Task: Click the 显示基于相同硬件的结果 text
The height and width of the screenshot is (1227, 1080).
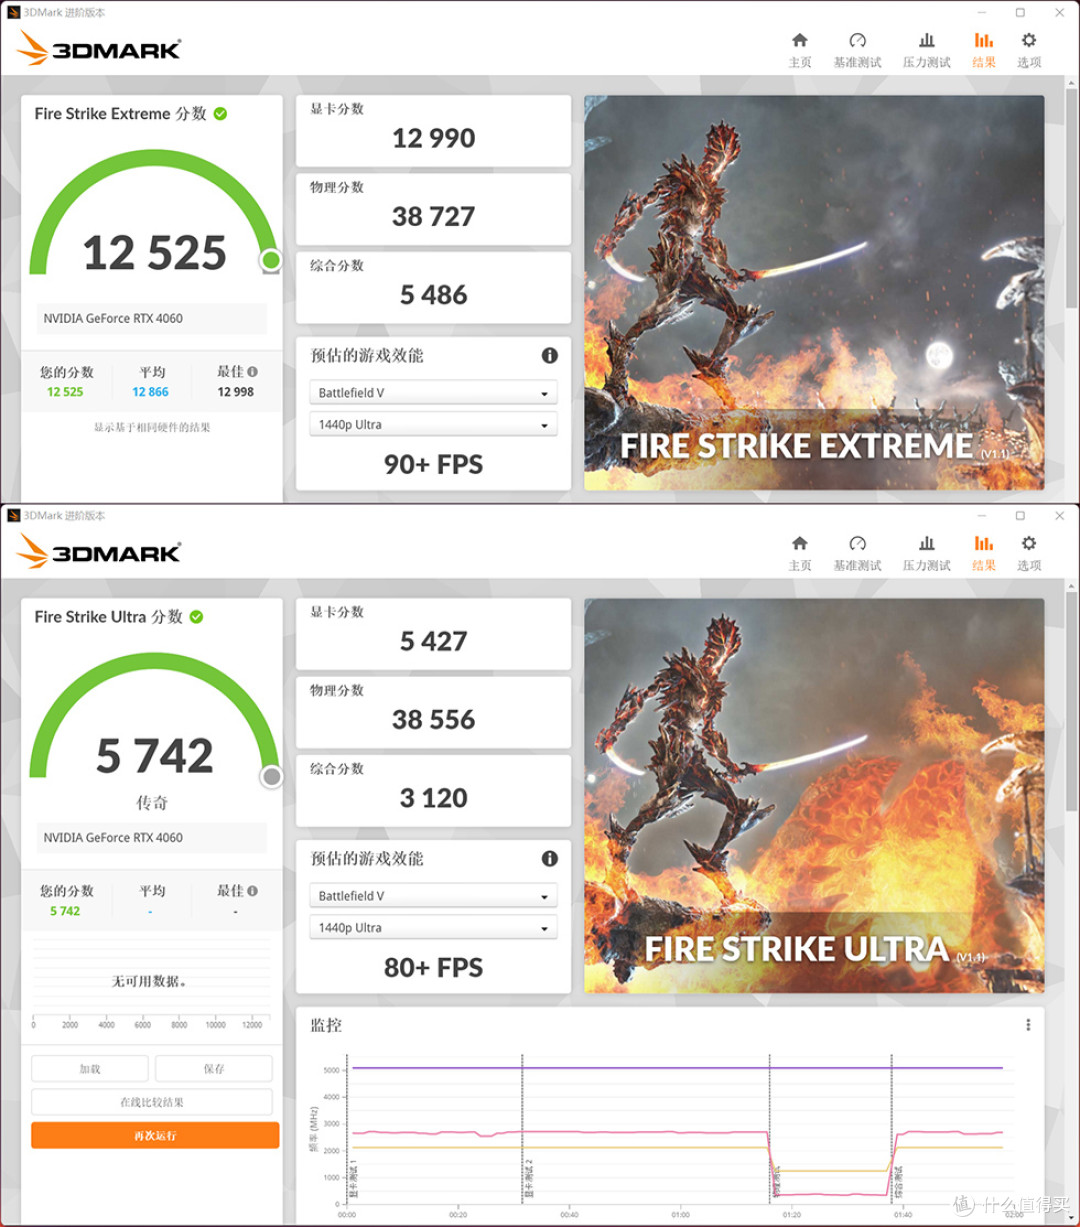Action: click(152, 427)
